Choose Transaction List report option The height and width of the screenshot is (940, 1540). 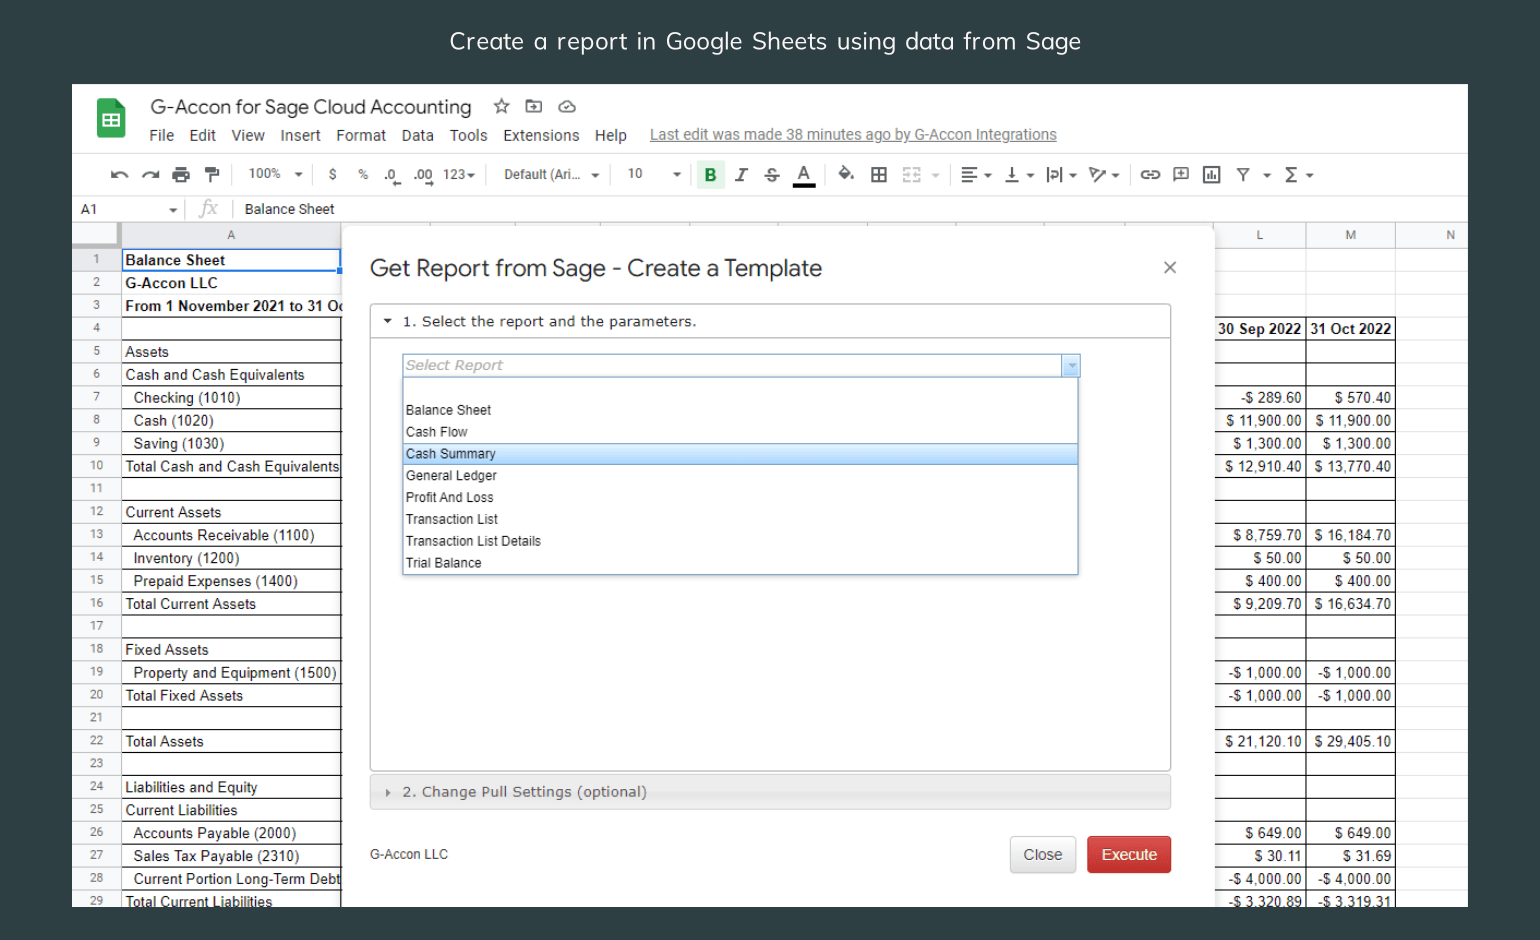[740, 520]
